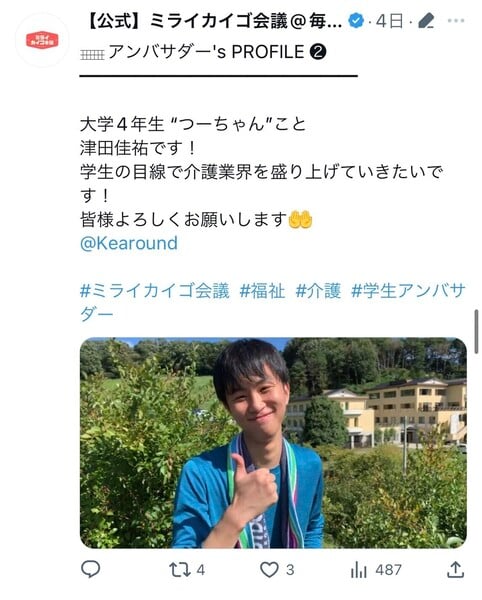This screenshot has width=482, height=600.
Task: Click the blue verified checkmark badge
Action: coord(356,21)
